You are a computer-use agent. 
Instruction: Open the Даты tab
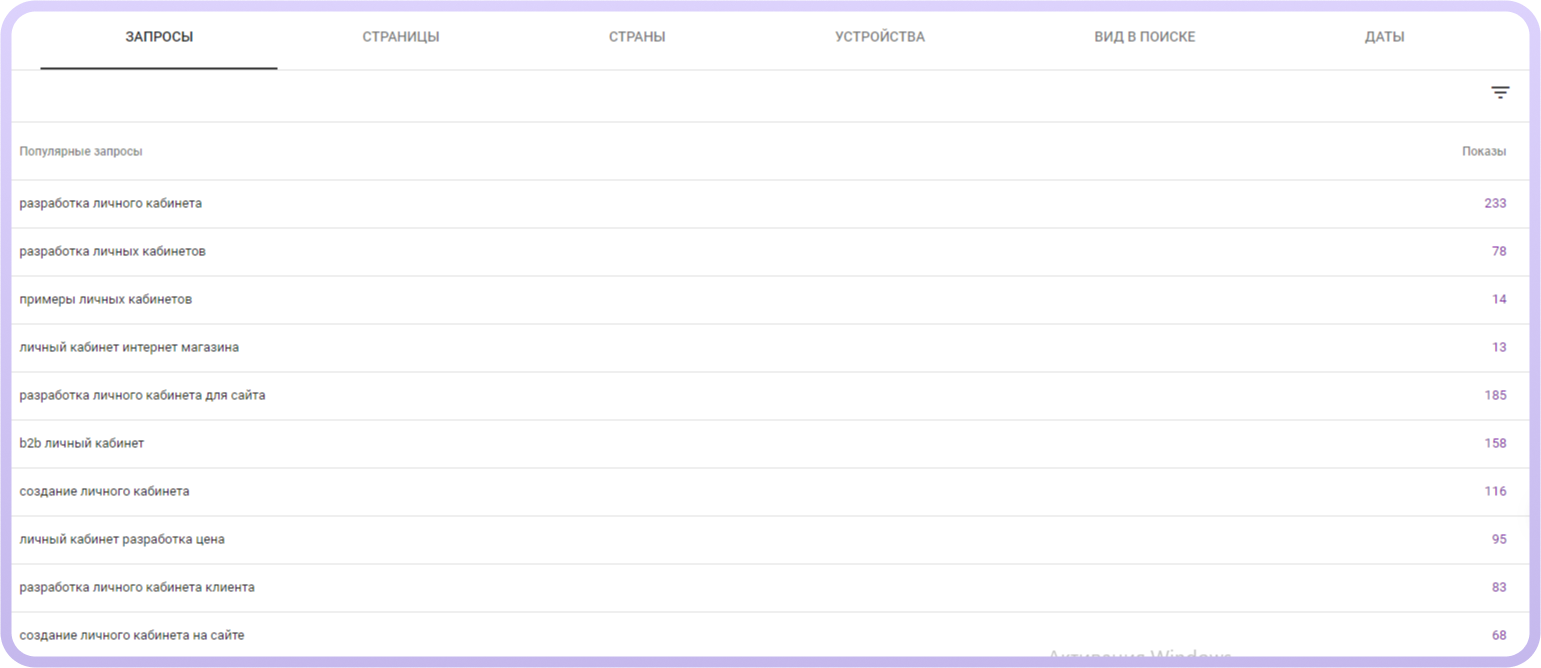tap(1384, 37)
